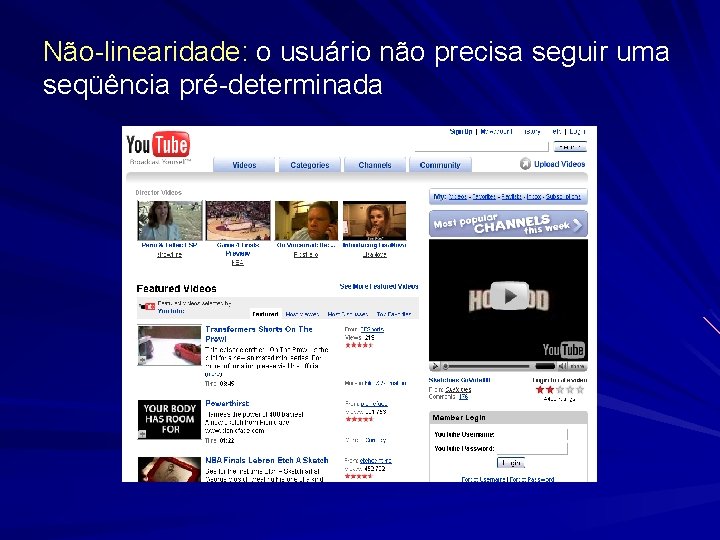The height and width of the screenshot is (540, 720).
Task: Click menu button at player bar right end
Action: (577, 366)
